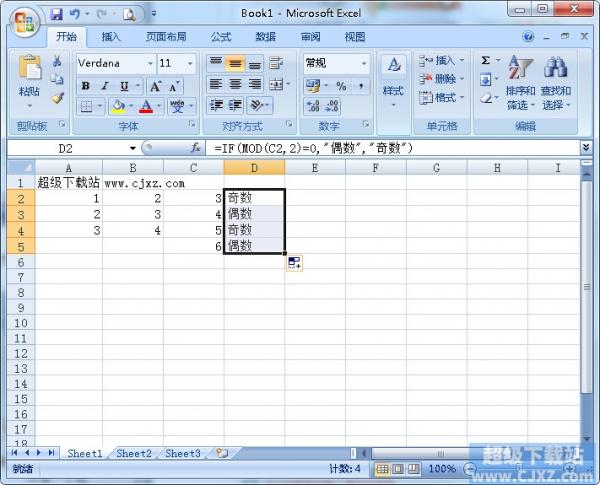600x485 pixels.
Task: Increase indent in cells
Action: [x=235, y=105]
